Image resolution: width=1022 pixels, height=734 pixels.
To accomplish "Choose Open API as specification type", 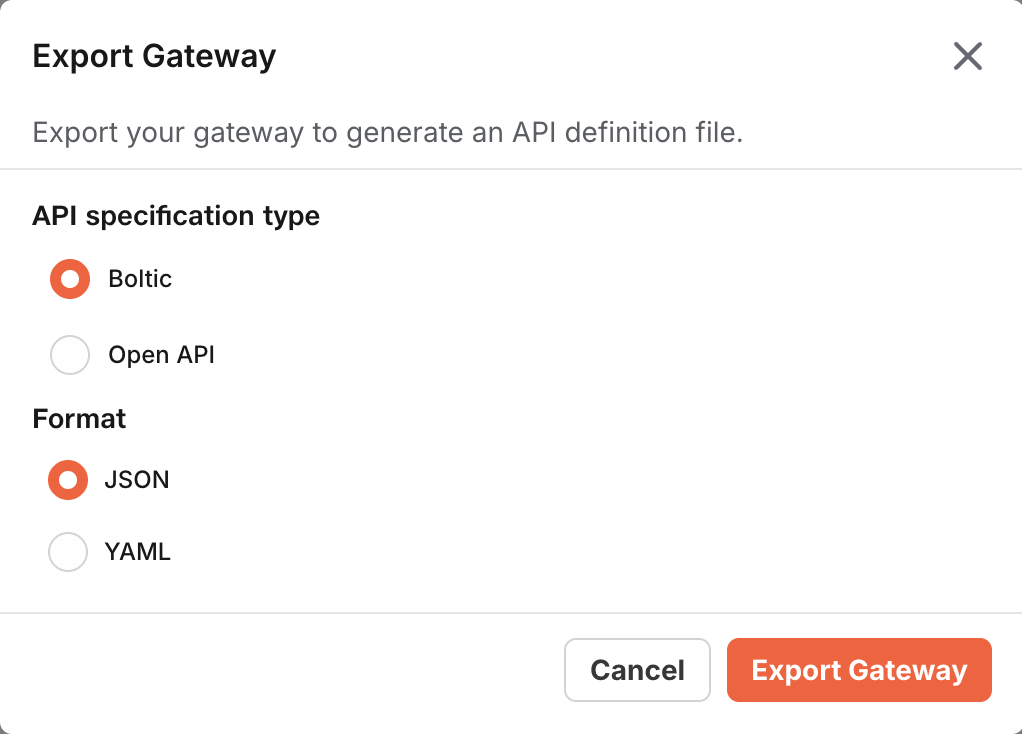I will (x=69, y=355).
